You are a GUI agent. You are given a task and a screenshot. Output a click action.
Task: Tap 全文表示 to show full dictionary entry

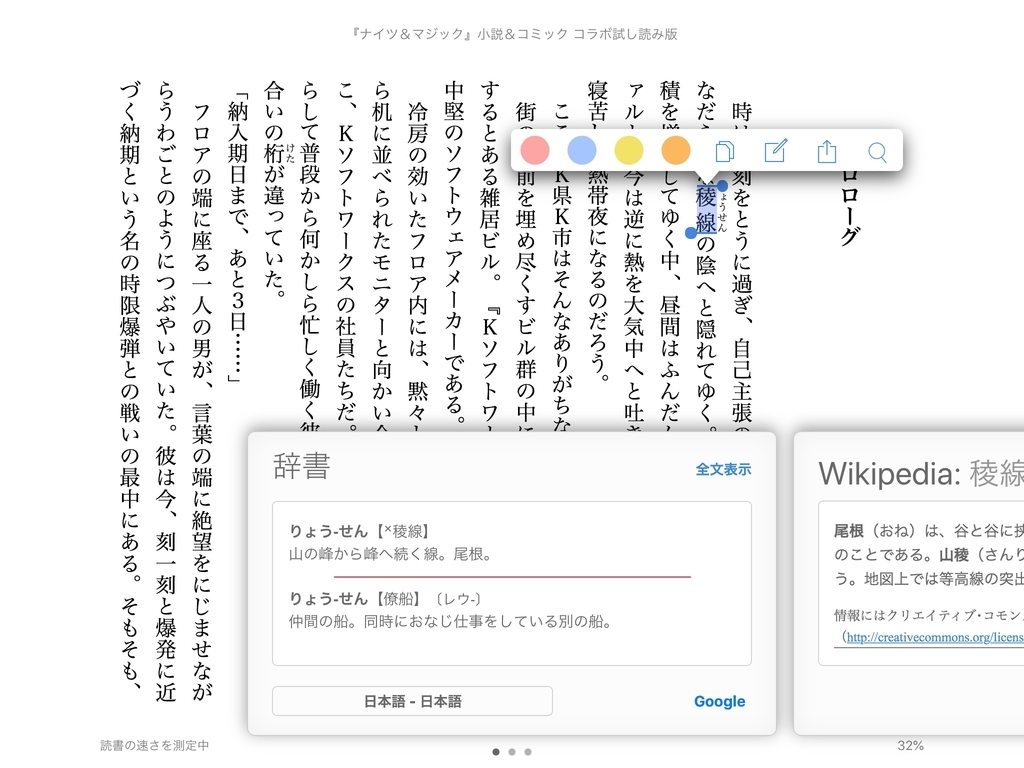point(724,468)
